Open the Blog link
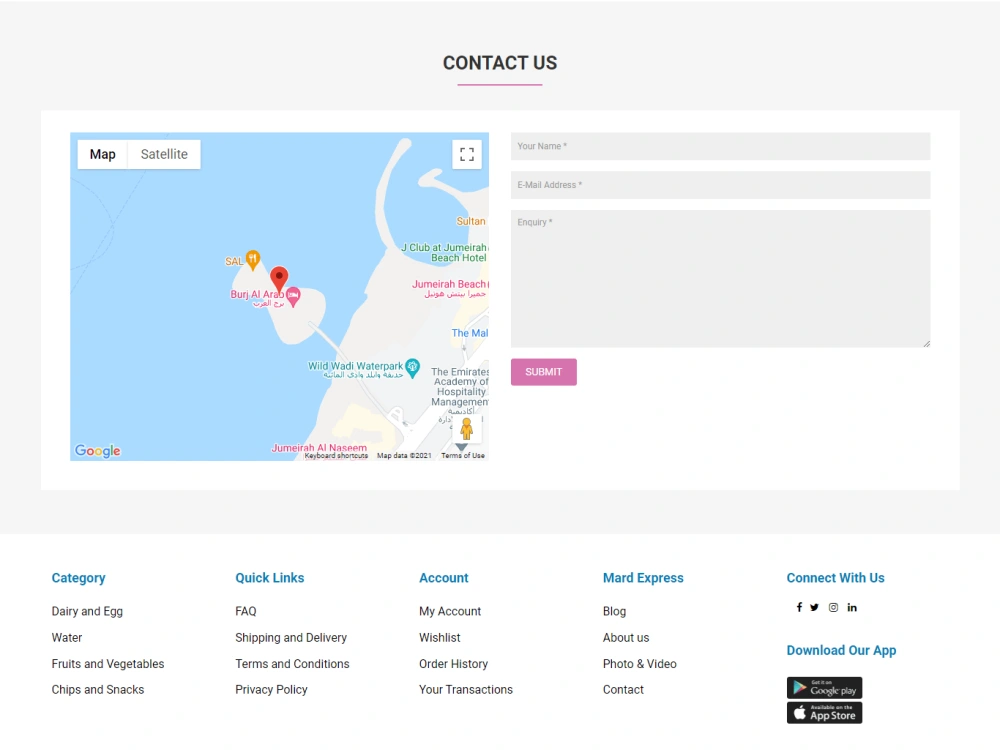Viewport: 1000px width, 750px height. tap(614, 611)
